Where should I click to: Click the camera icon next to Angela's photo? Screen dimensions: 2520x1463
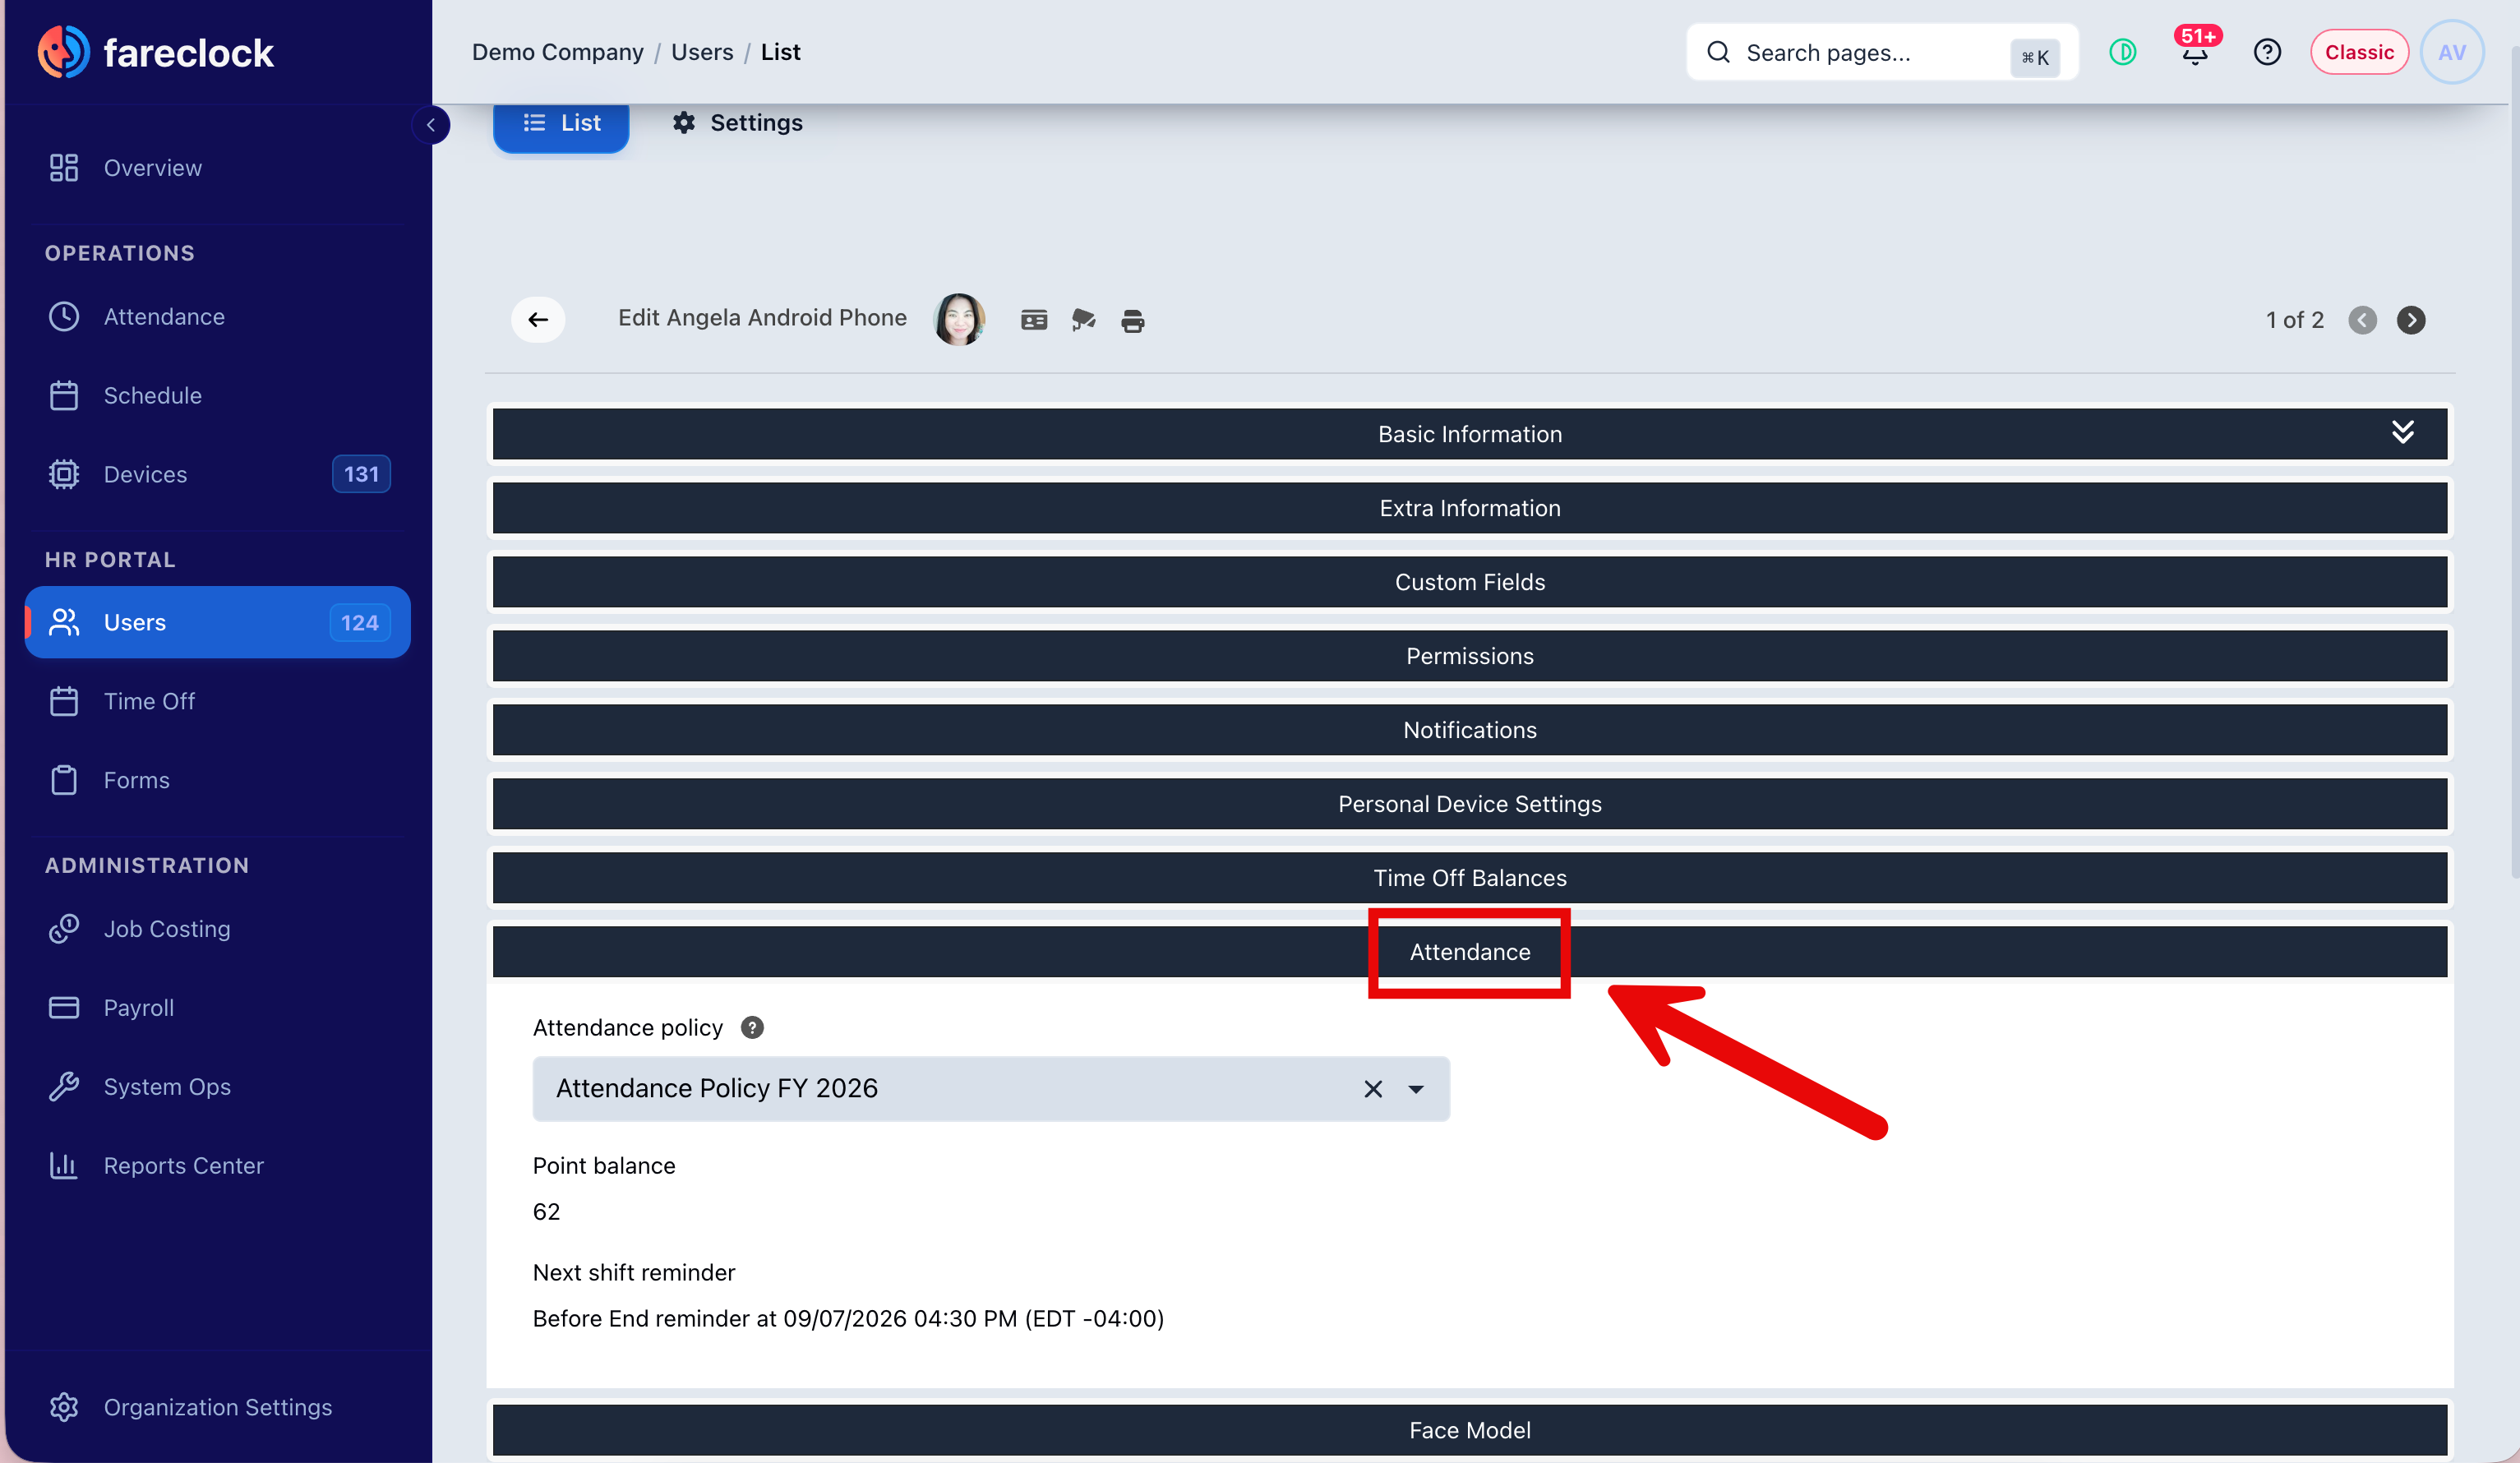click(x=1083, y=320)
